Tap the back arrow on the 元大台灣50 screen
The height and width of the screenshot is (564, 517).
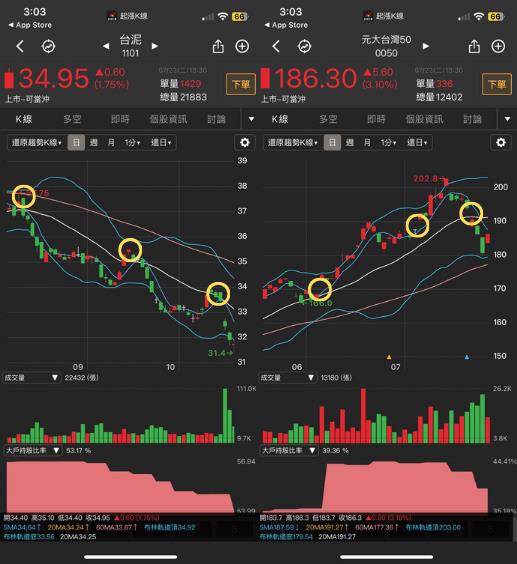tap(276, 46)
